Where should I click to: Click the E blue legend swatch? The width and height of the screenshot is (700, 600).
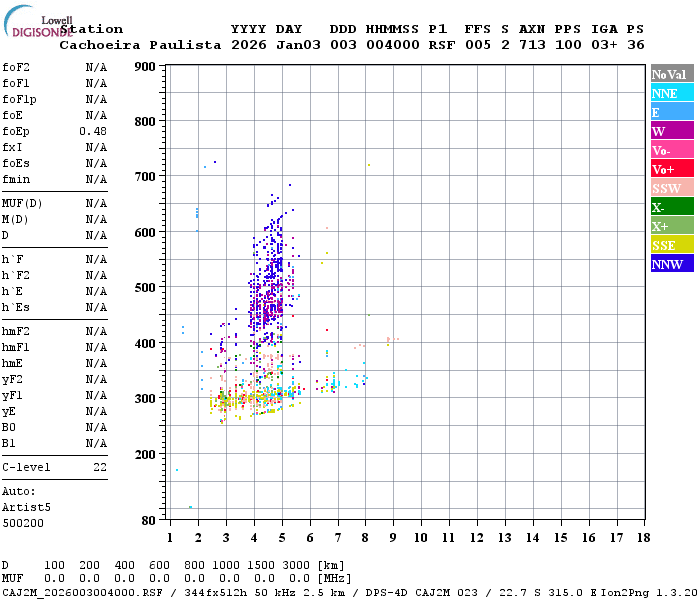[672, 112]
